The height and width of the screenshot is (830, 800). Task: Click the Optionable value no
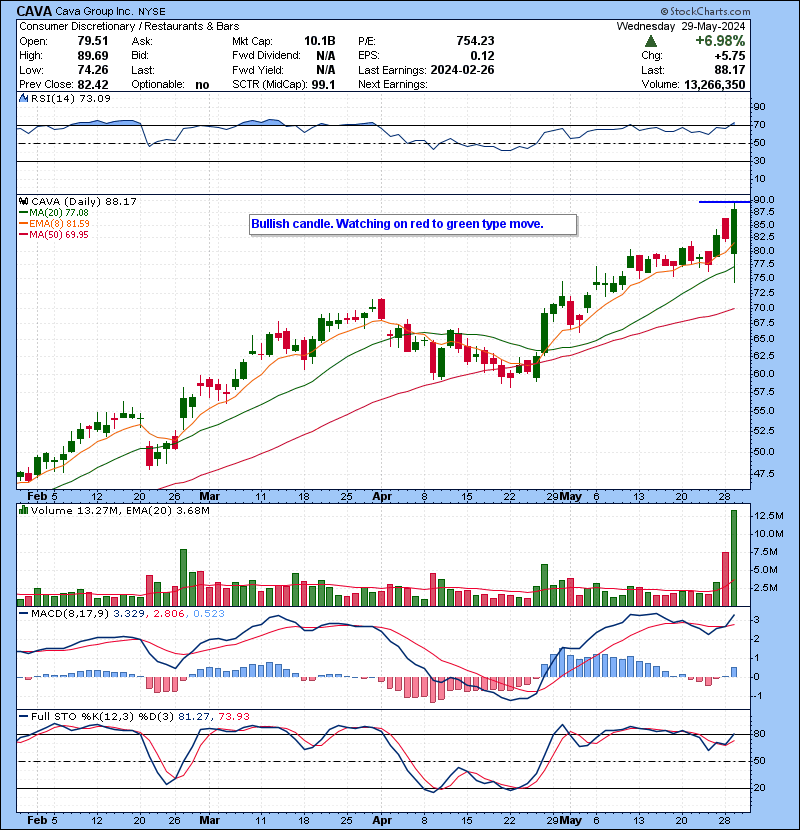click(x=202, y=85)
